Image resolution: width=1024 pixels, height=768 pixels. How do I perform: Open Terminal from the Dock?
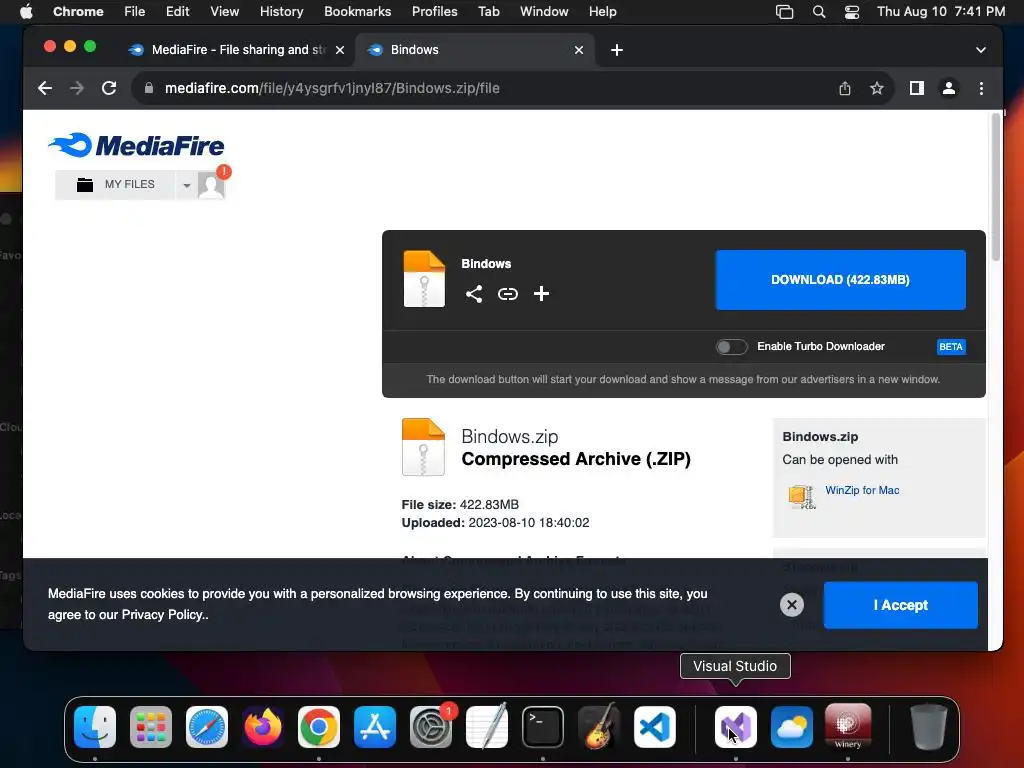tap(543, 727)
